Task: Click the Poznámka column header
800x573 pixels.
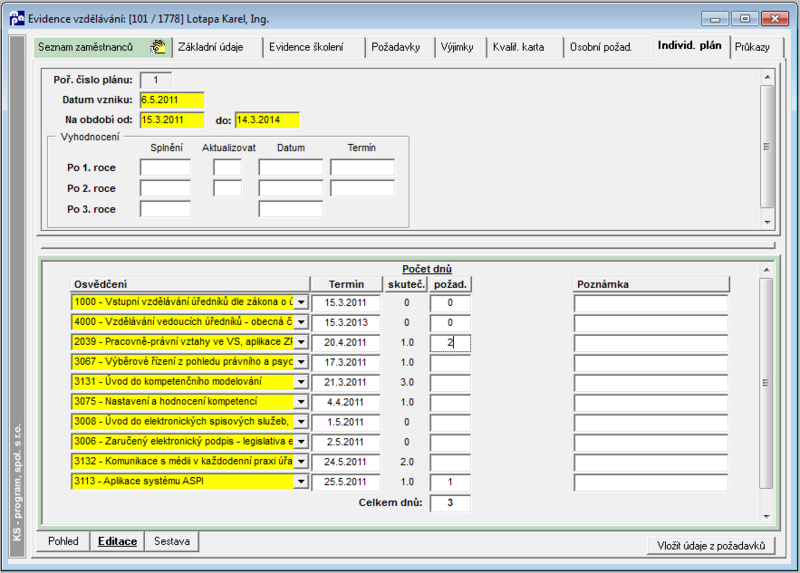Action: pos(651,284)
